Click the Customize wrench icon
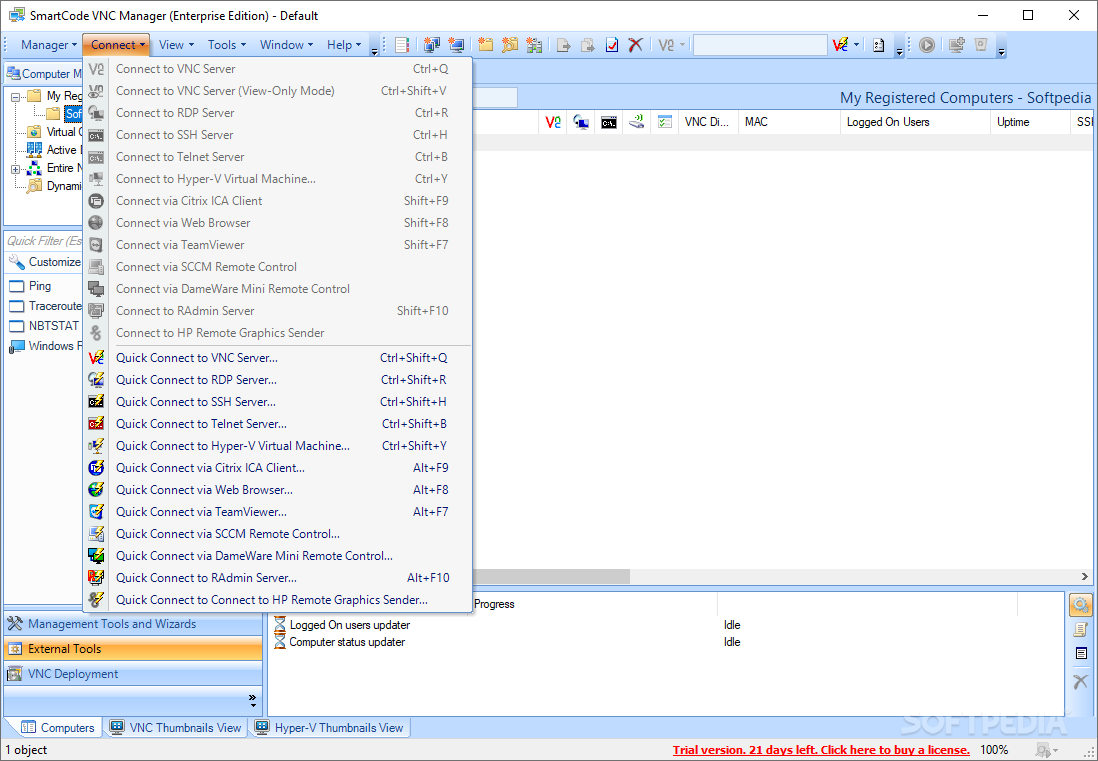 [16, 262]
